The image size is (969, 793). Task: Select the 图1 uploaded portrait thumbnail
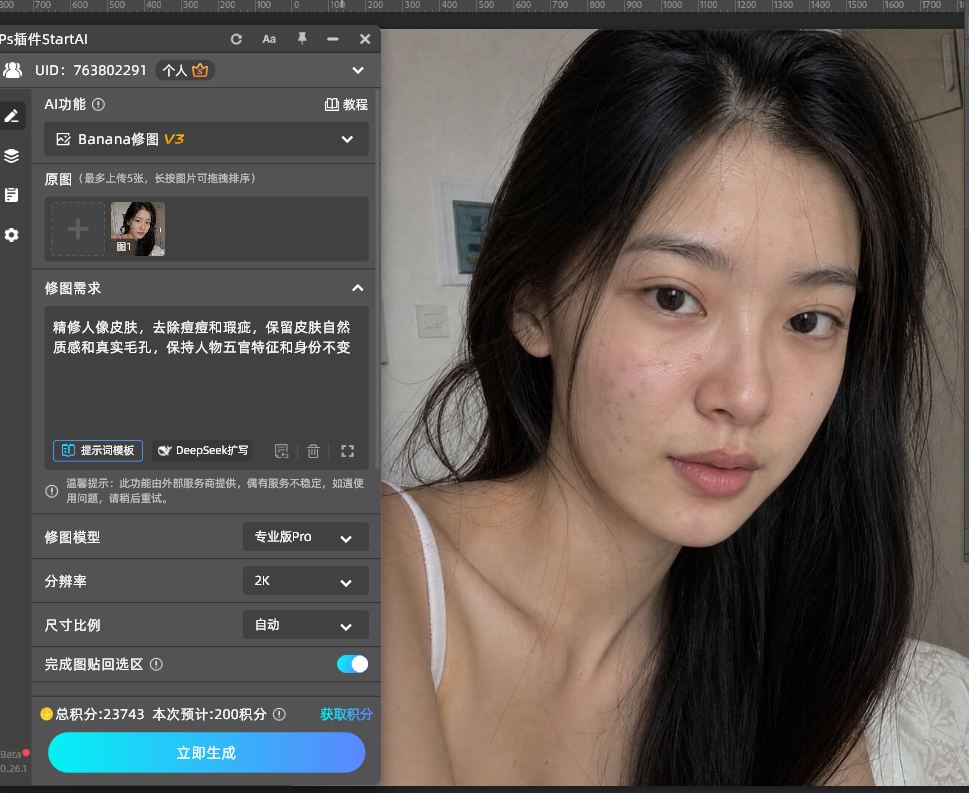coord(138,229)
